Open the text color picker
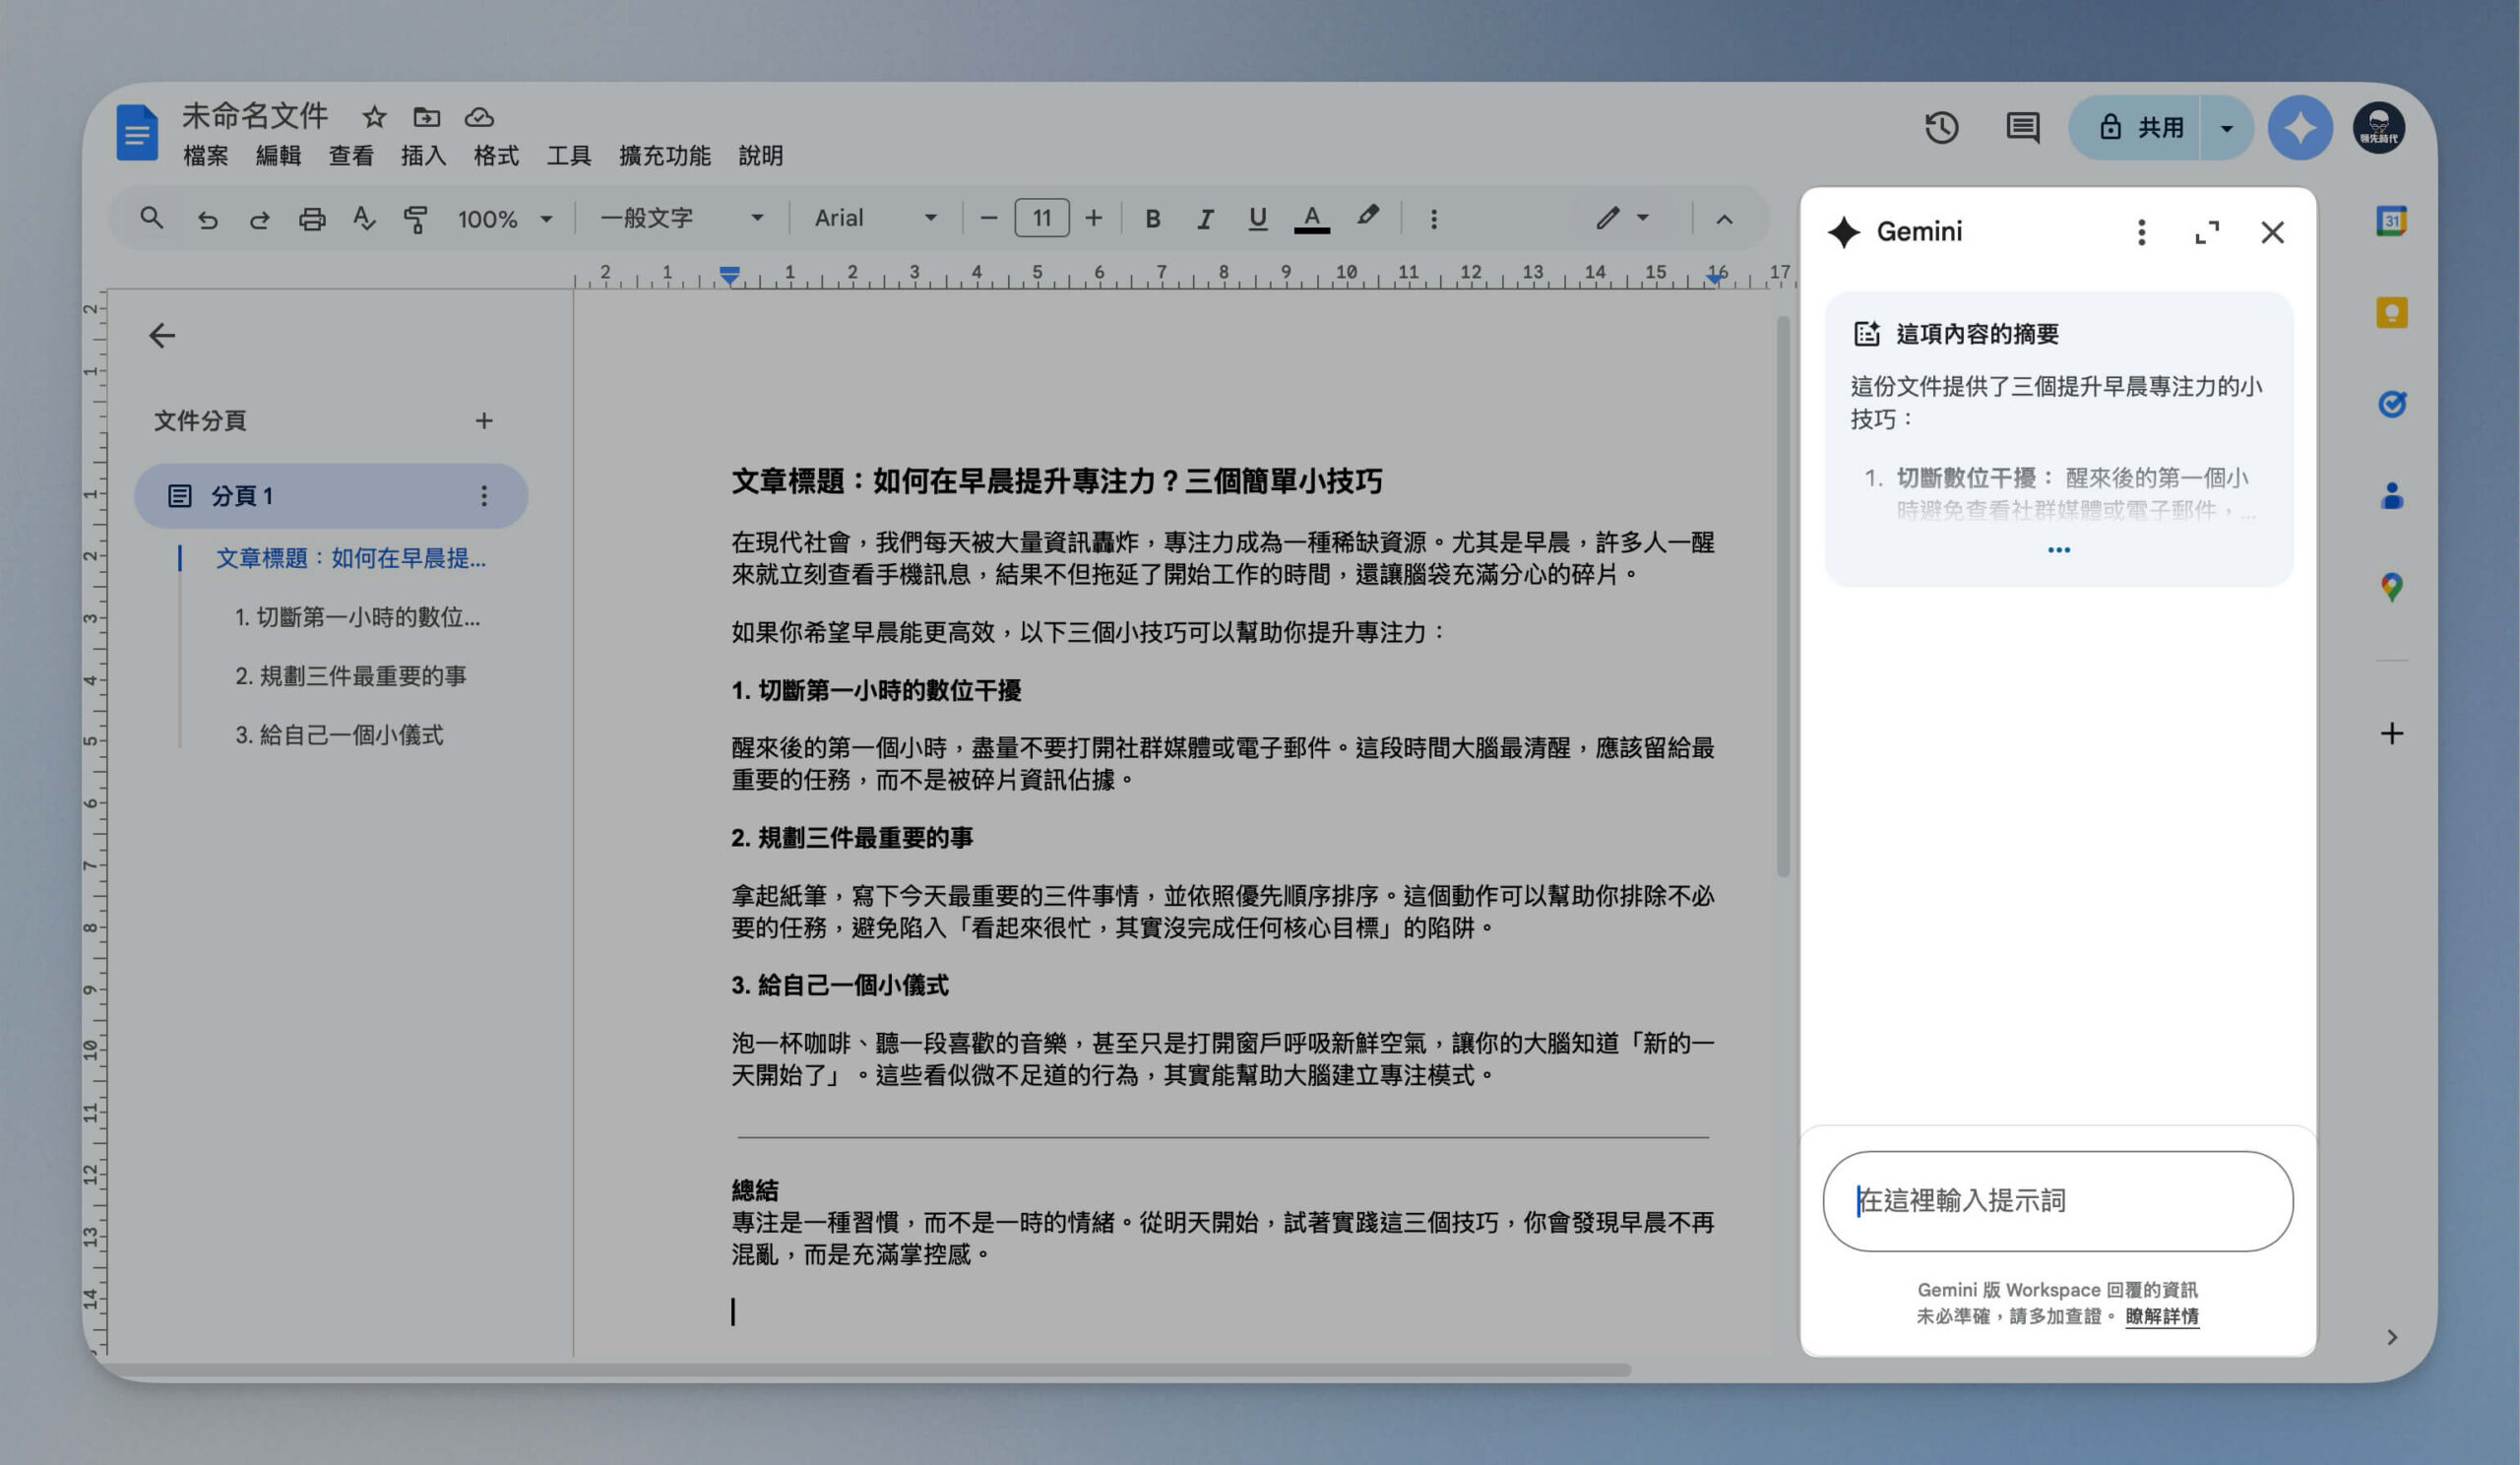This screenshot has height=1465, width=2520. pyautogui.click(x=1311, y=218)
